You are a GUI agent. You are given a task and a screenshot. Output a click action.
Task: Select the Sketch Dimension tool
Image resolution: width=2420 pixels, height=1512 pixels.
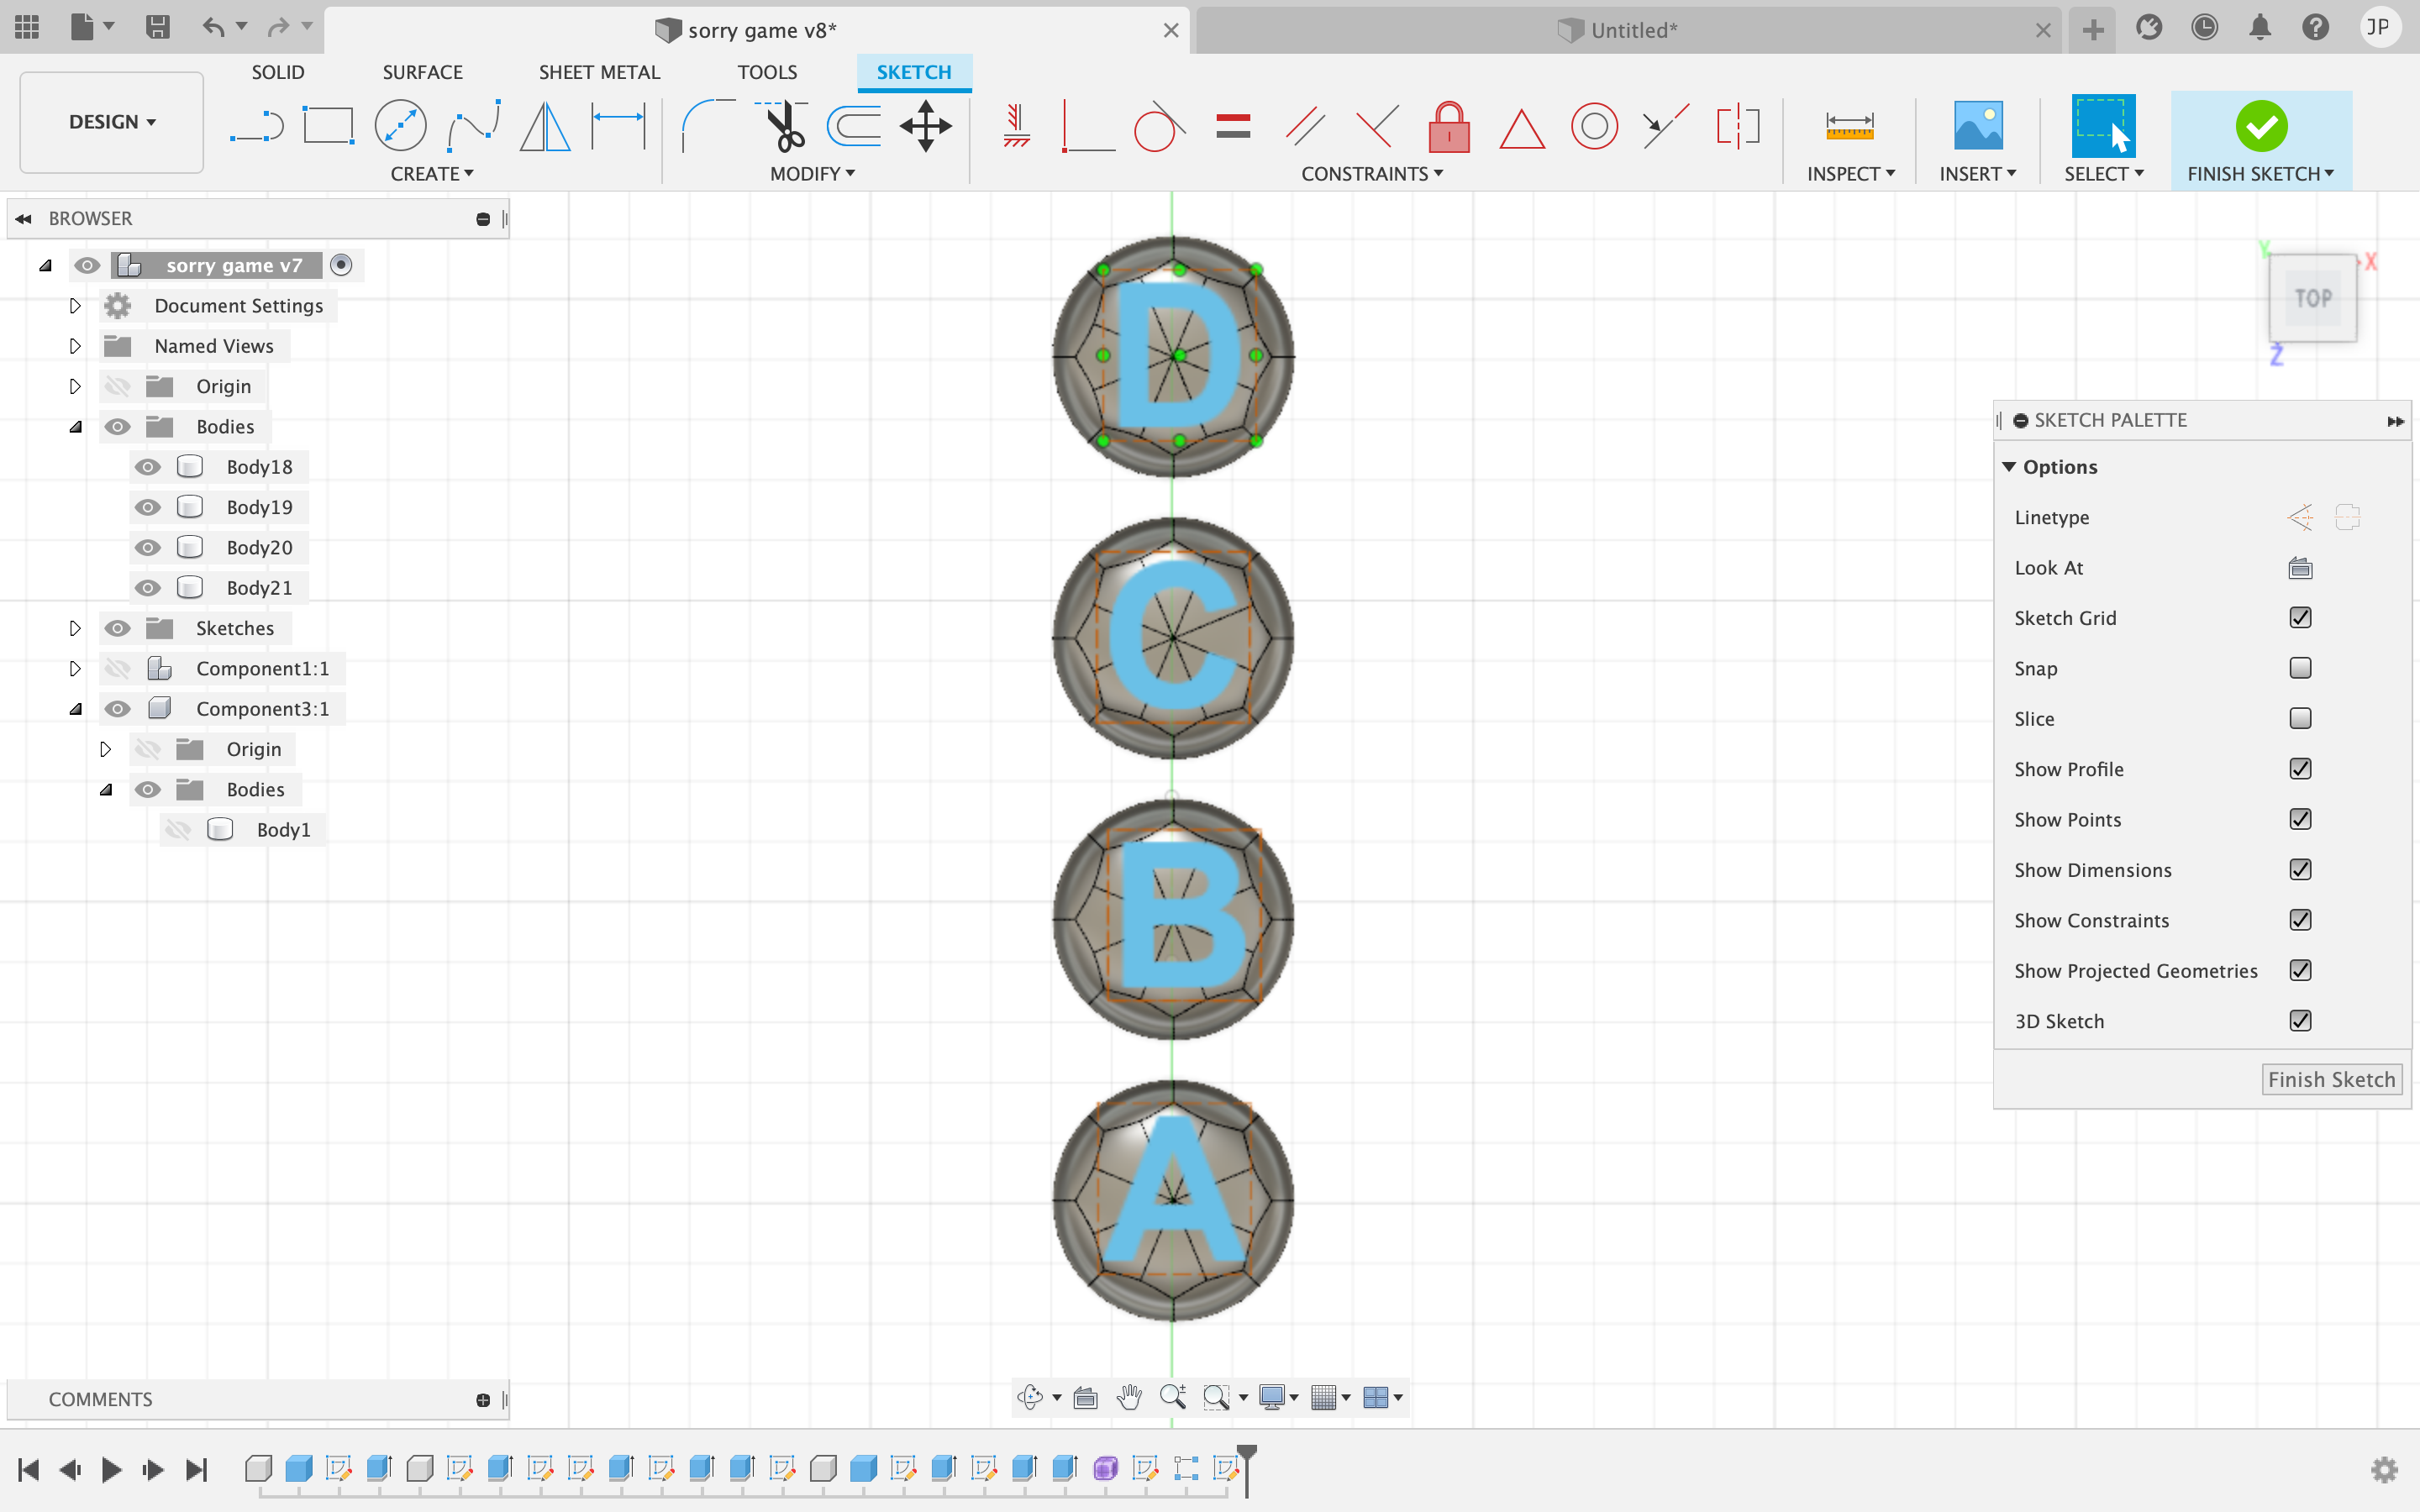(x=618, y=127)
